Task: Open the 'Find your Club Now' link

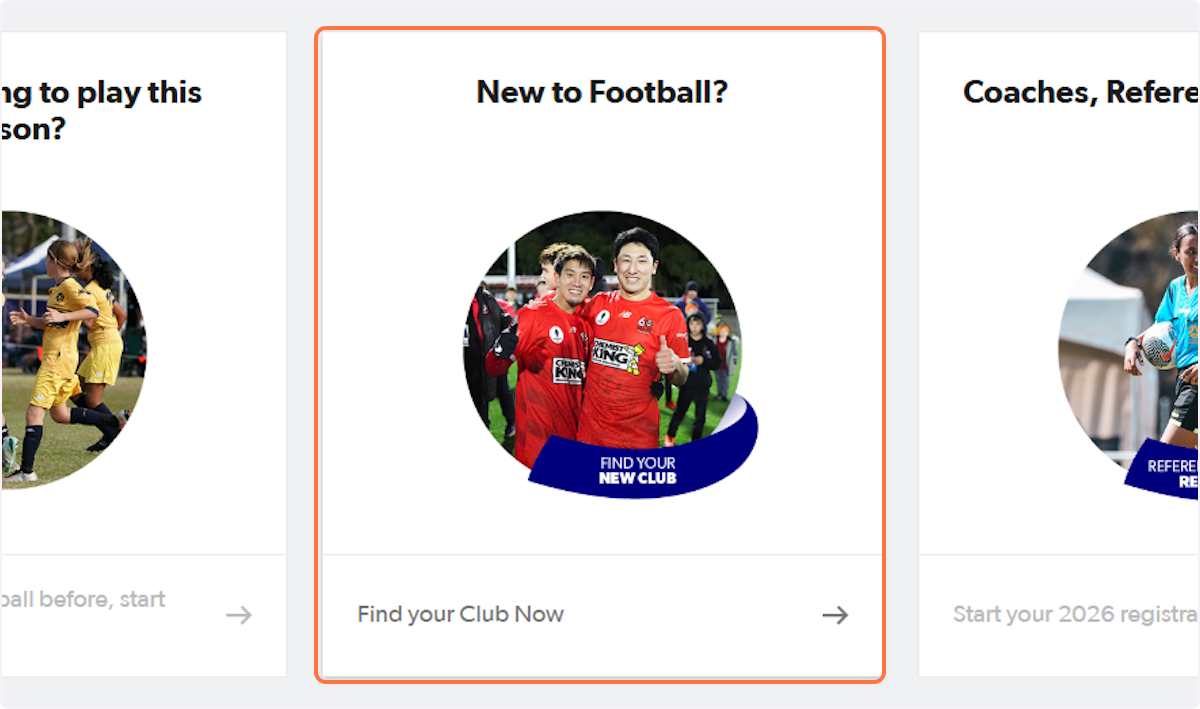Action: (460, 614)
